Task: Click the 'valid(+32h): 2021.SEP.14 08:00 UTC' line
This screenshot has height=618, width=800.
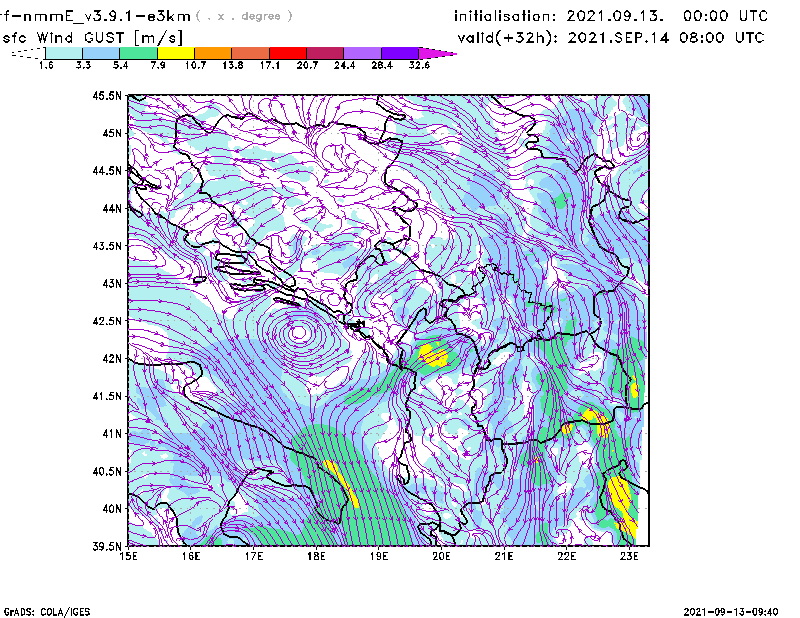Action: [x=611, y=38]
